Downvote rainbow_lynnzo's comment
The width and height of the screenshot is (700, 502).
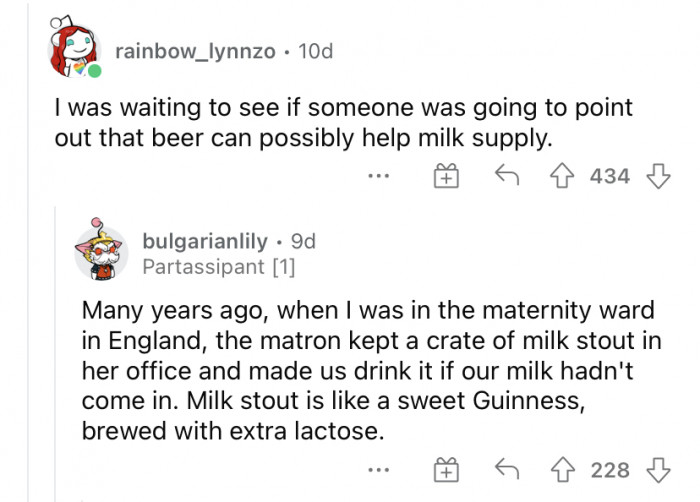657,176
